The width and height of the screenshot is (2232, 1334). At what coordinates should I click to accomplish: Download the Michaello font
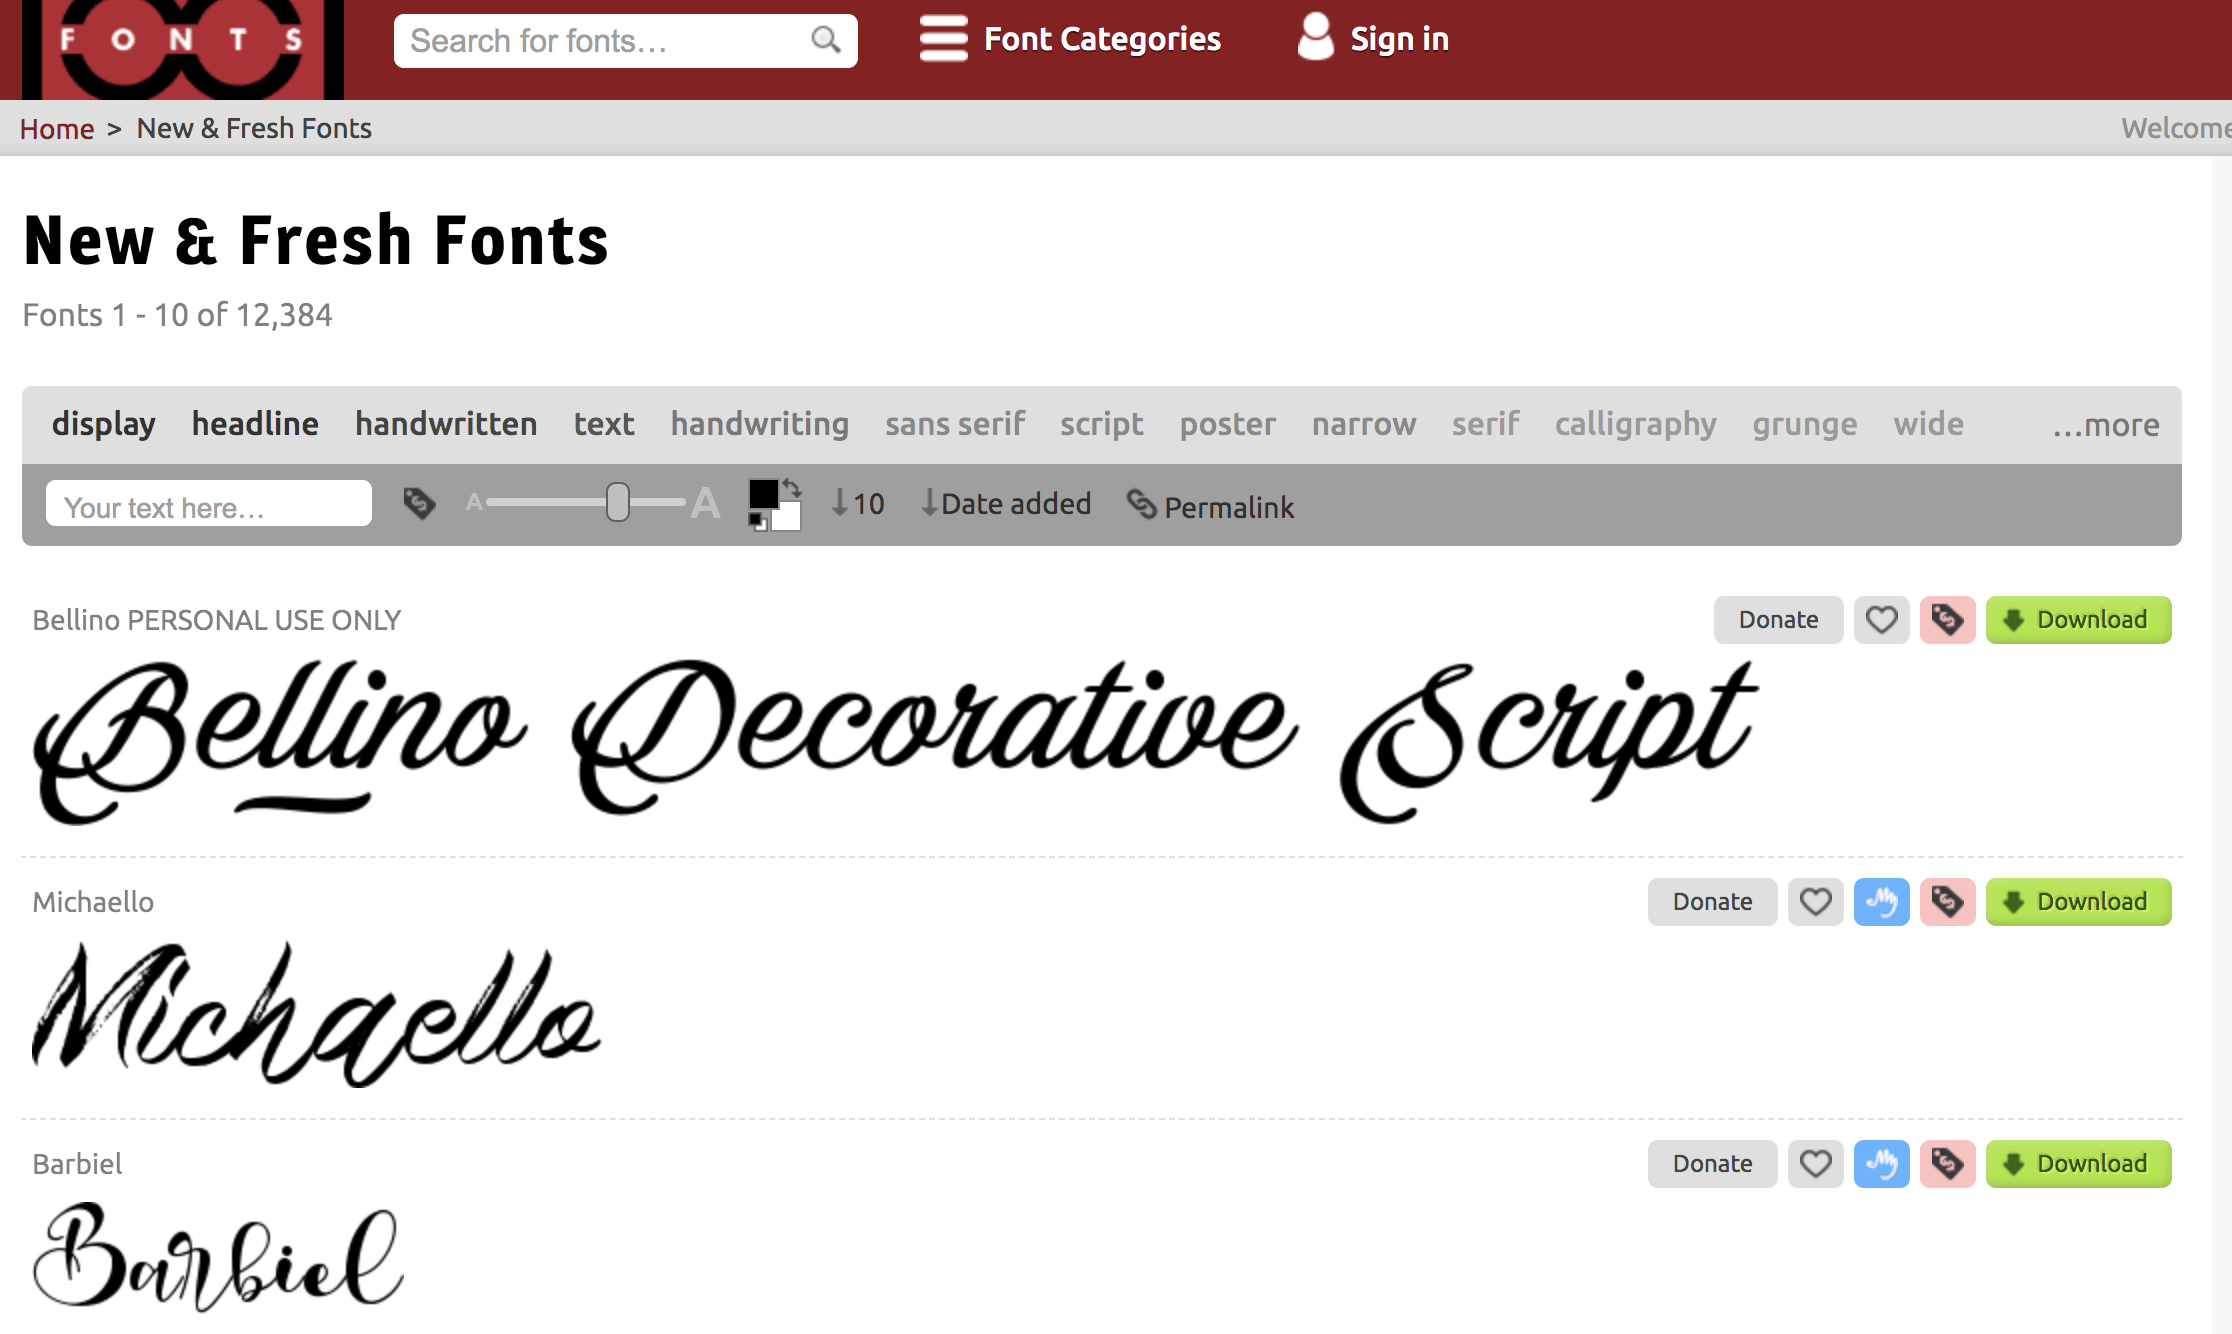[x=2078, y=902]
